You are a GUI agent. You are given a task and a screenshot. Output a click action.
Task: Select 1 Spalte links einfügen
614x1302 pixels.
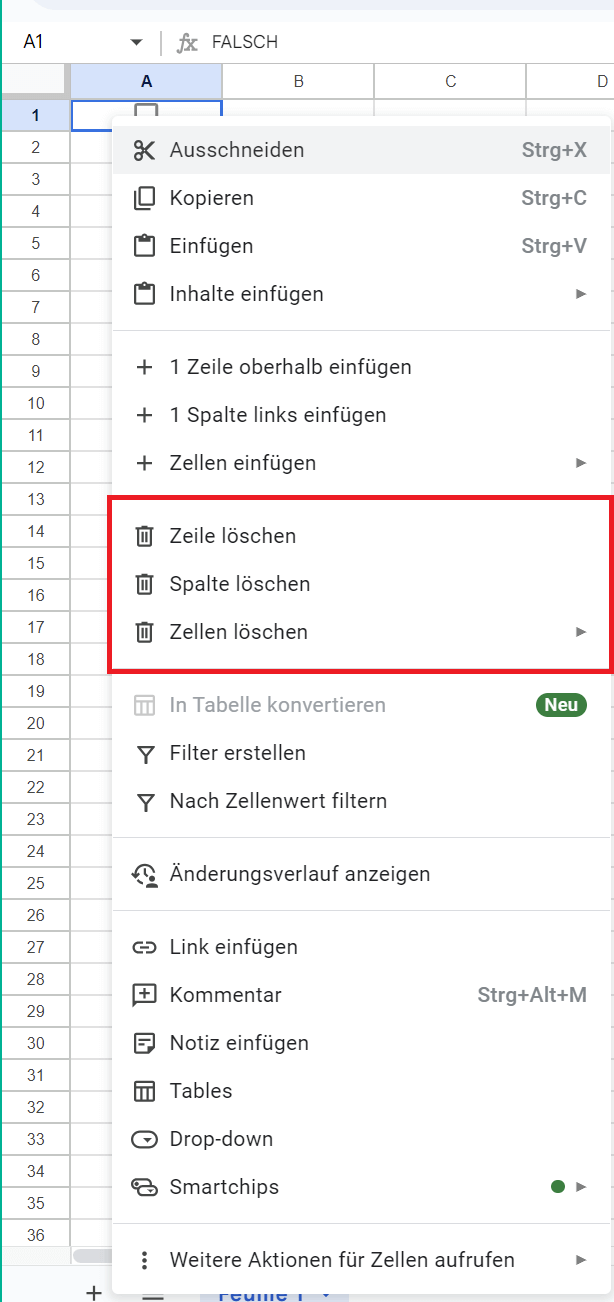tap(277, 415)
